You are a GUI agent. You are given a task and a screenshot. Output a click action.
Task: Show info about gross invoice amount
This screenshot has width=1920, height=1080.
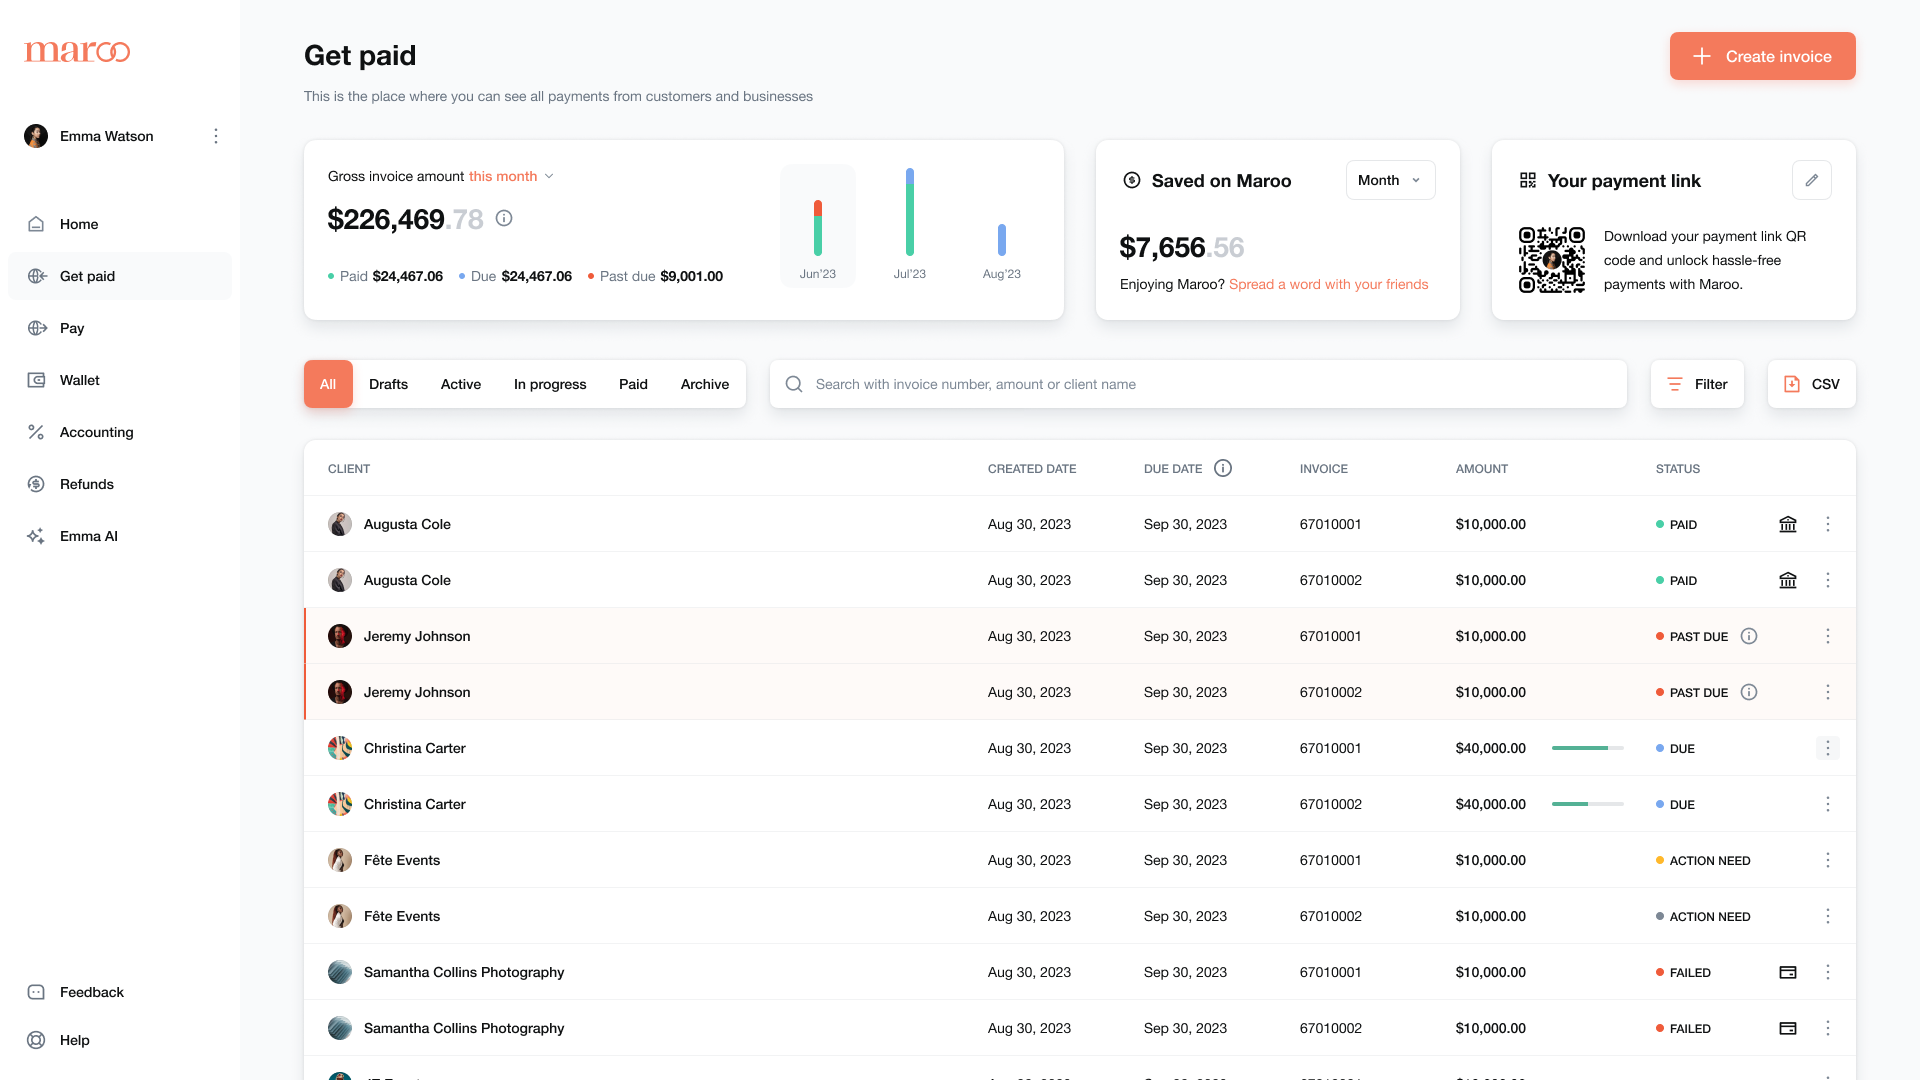tap(504, 218)
